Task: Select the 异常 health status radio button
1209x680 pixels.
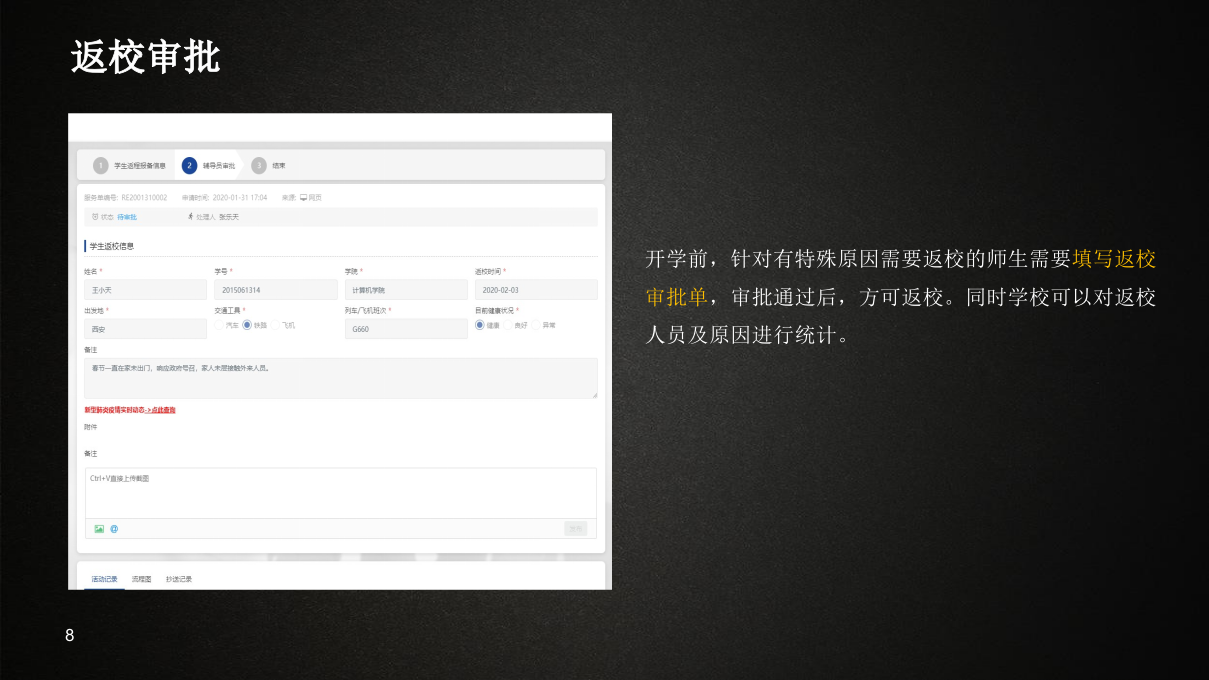Action: (x=535, y=326)
